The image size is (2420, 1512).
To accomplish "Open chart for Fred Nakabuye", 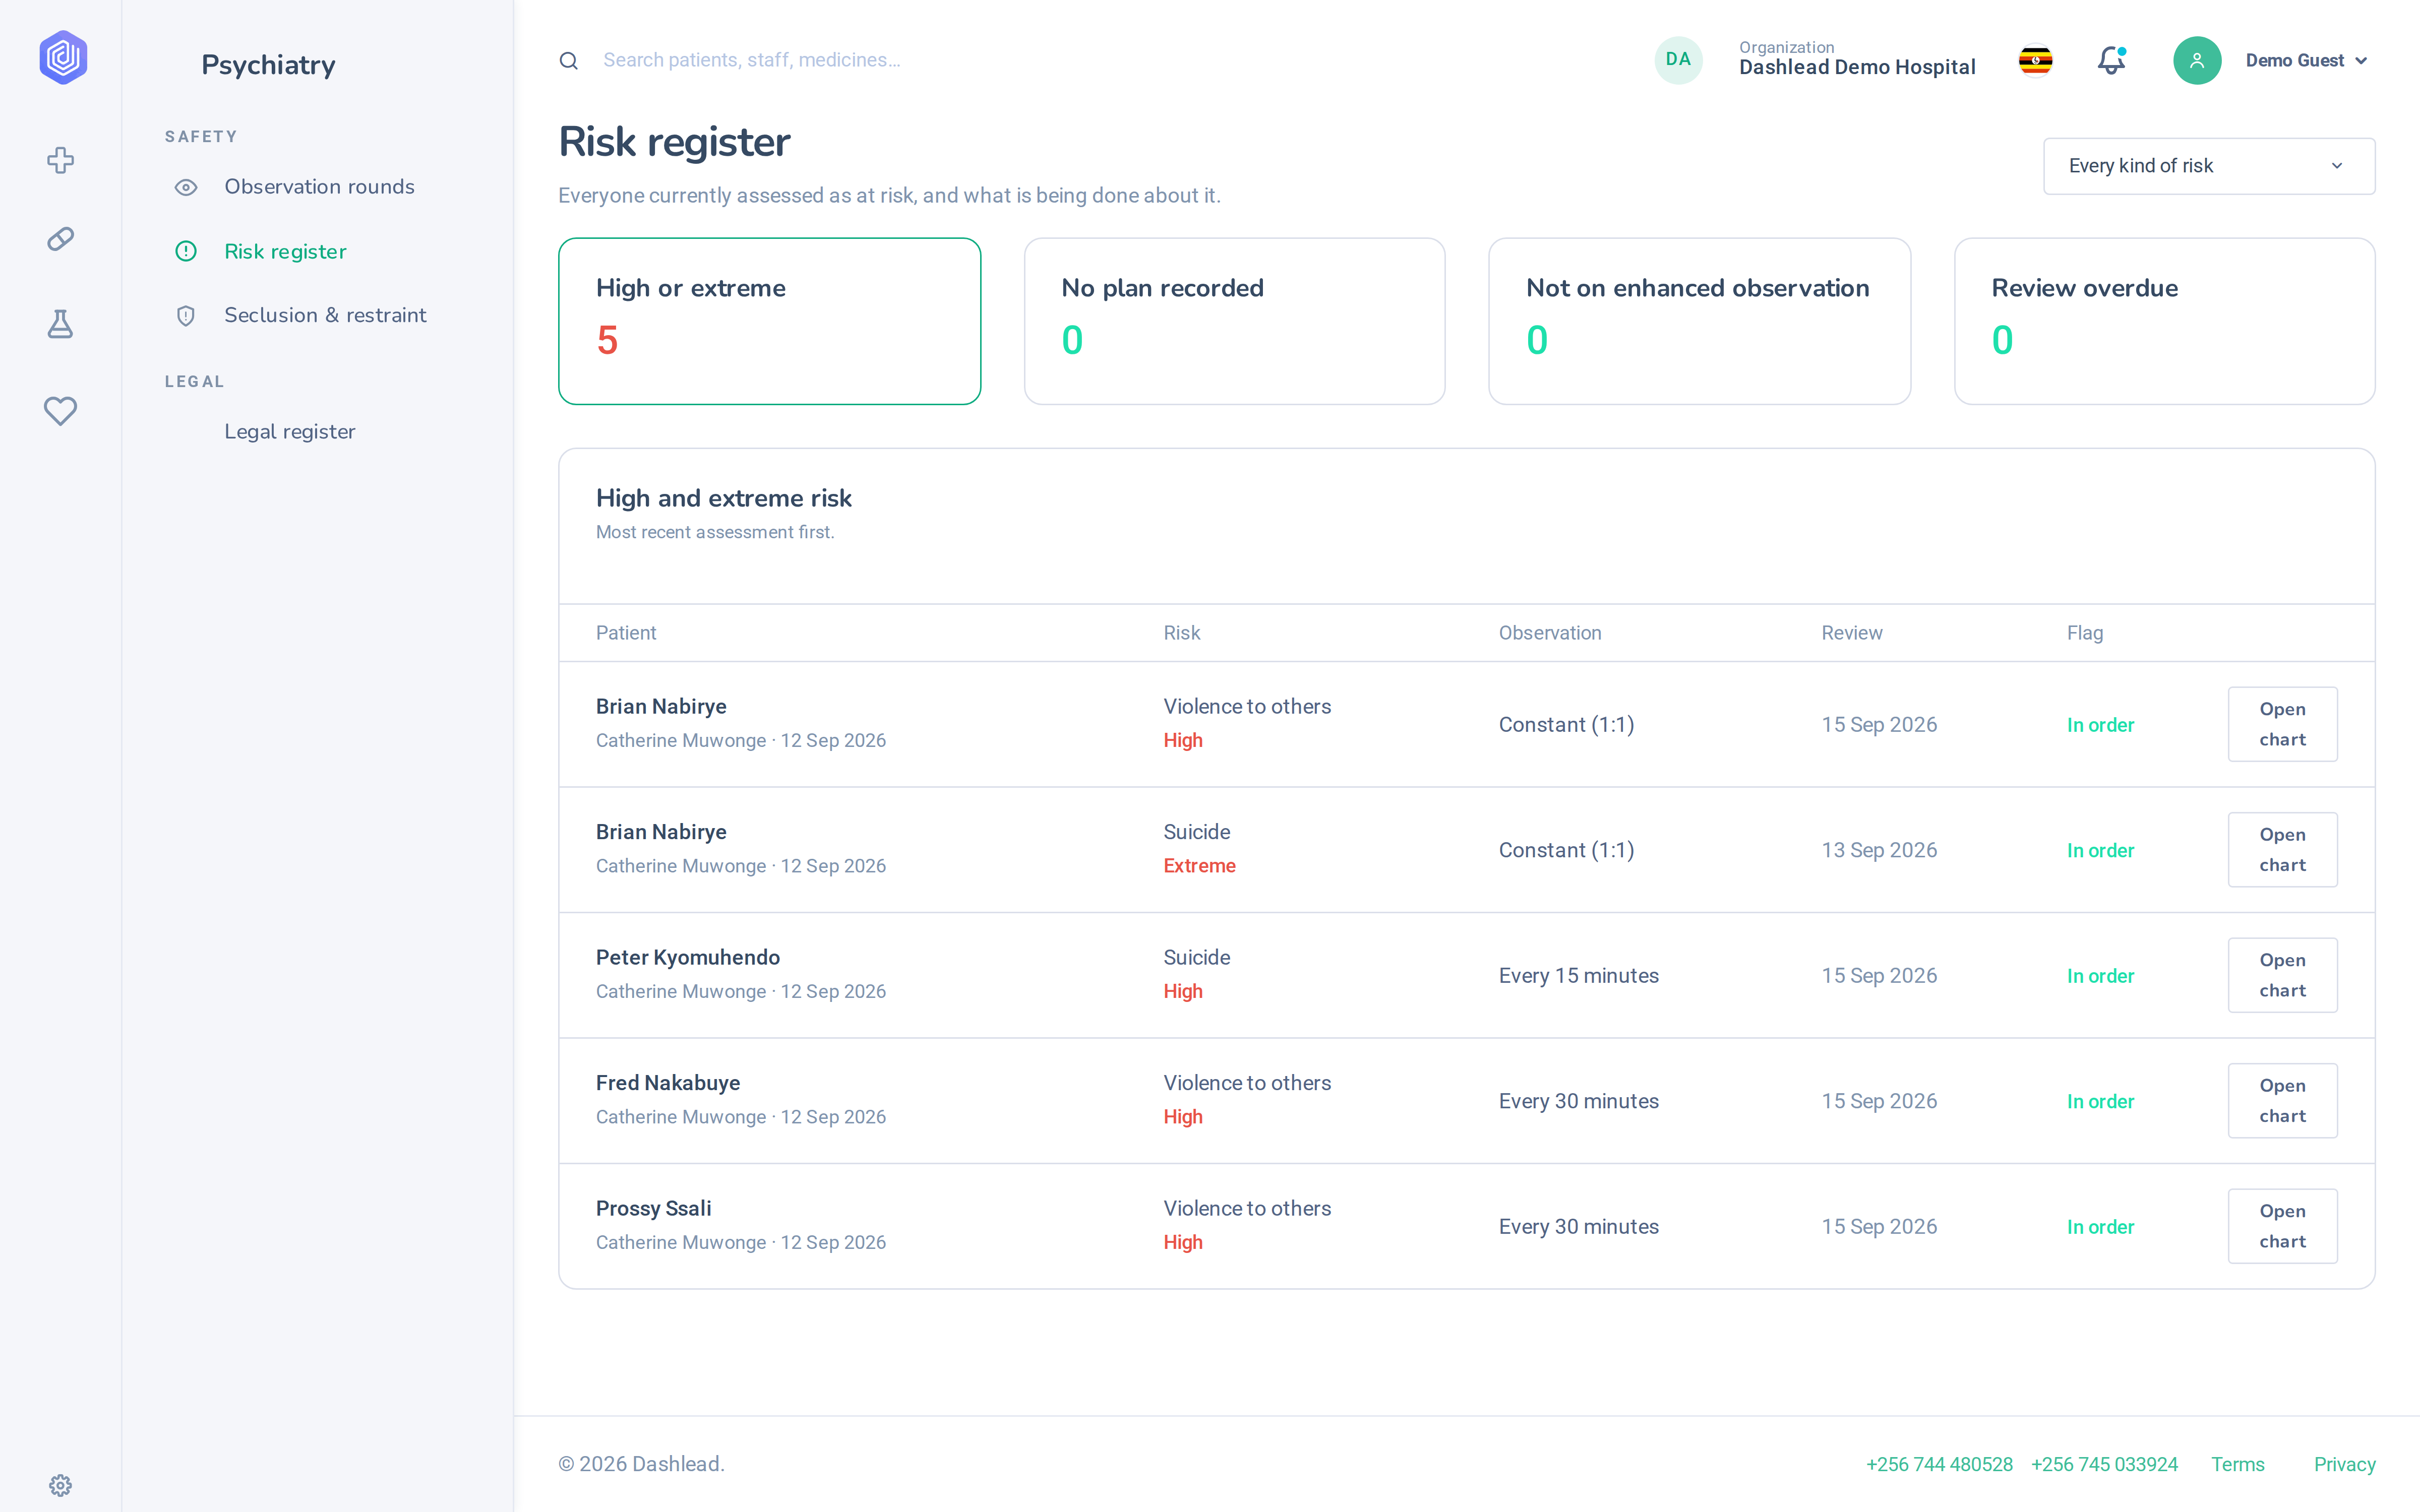I will (2282, 1101).
